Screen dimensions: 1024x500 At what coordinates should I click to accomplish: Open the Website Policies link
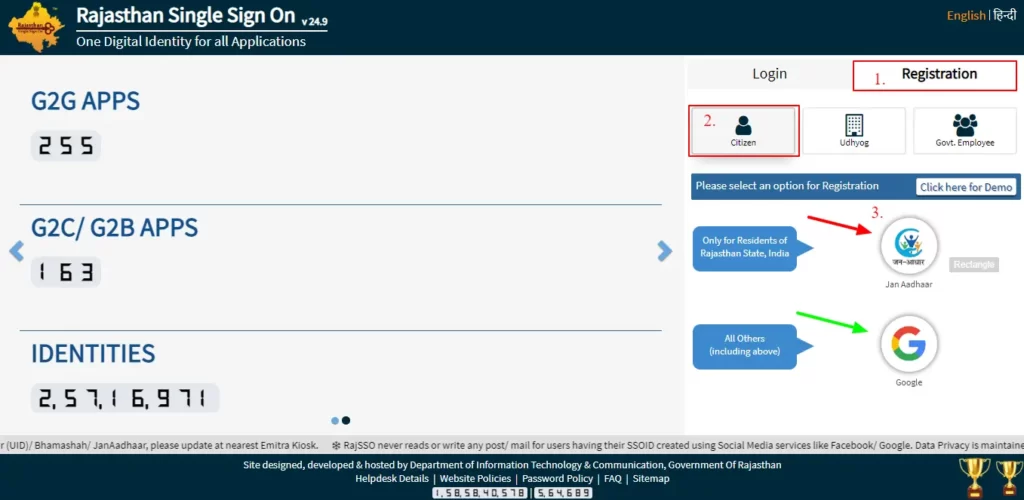tap(475, 478)
